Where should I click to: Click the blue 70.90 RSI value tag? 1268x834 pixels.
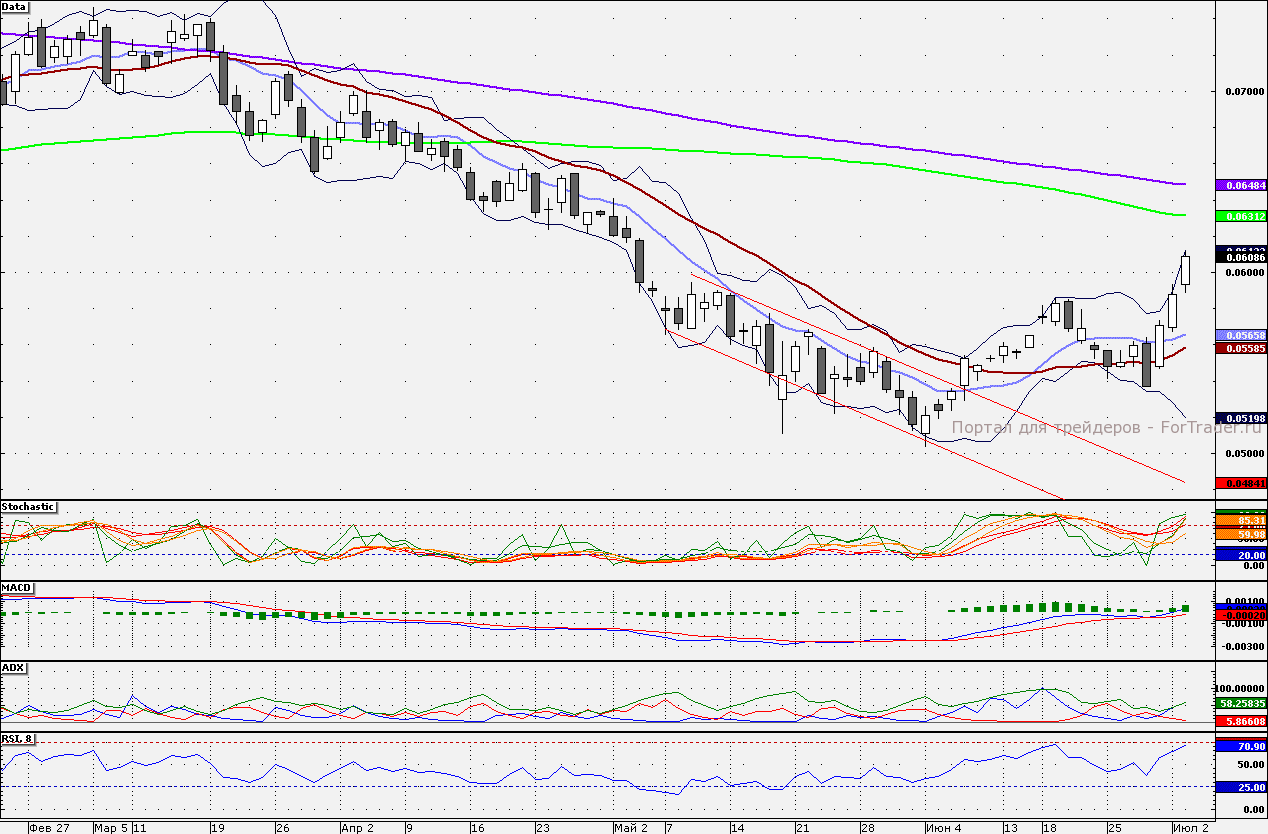click(1240, 746)
